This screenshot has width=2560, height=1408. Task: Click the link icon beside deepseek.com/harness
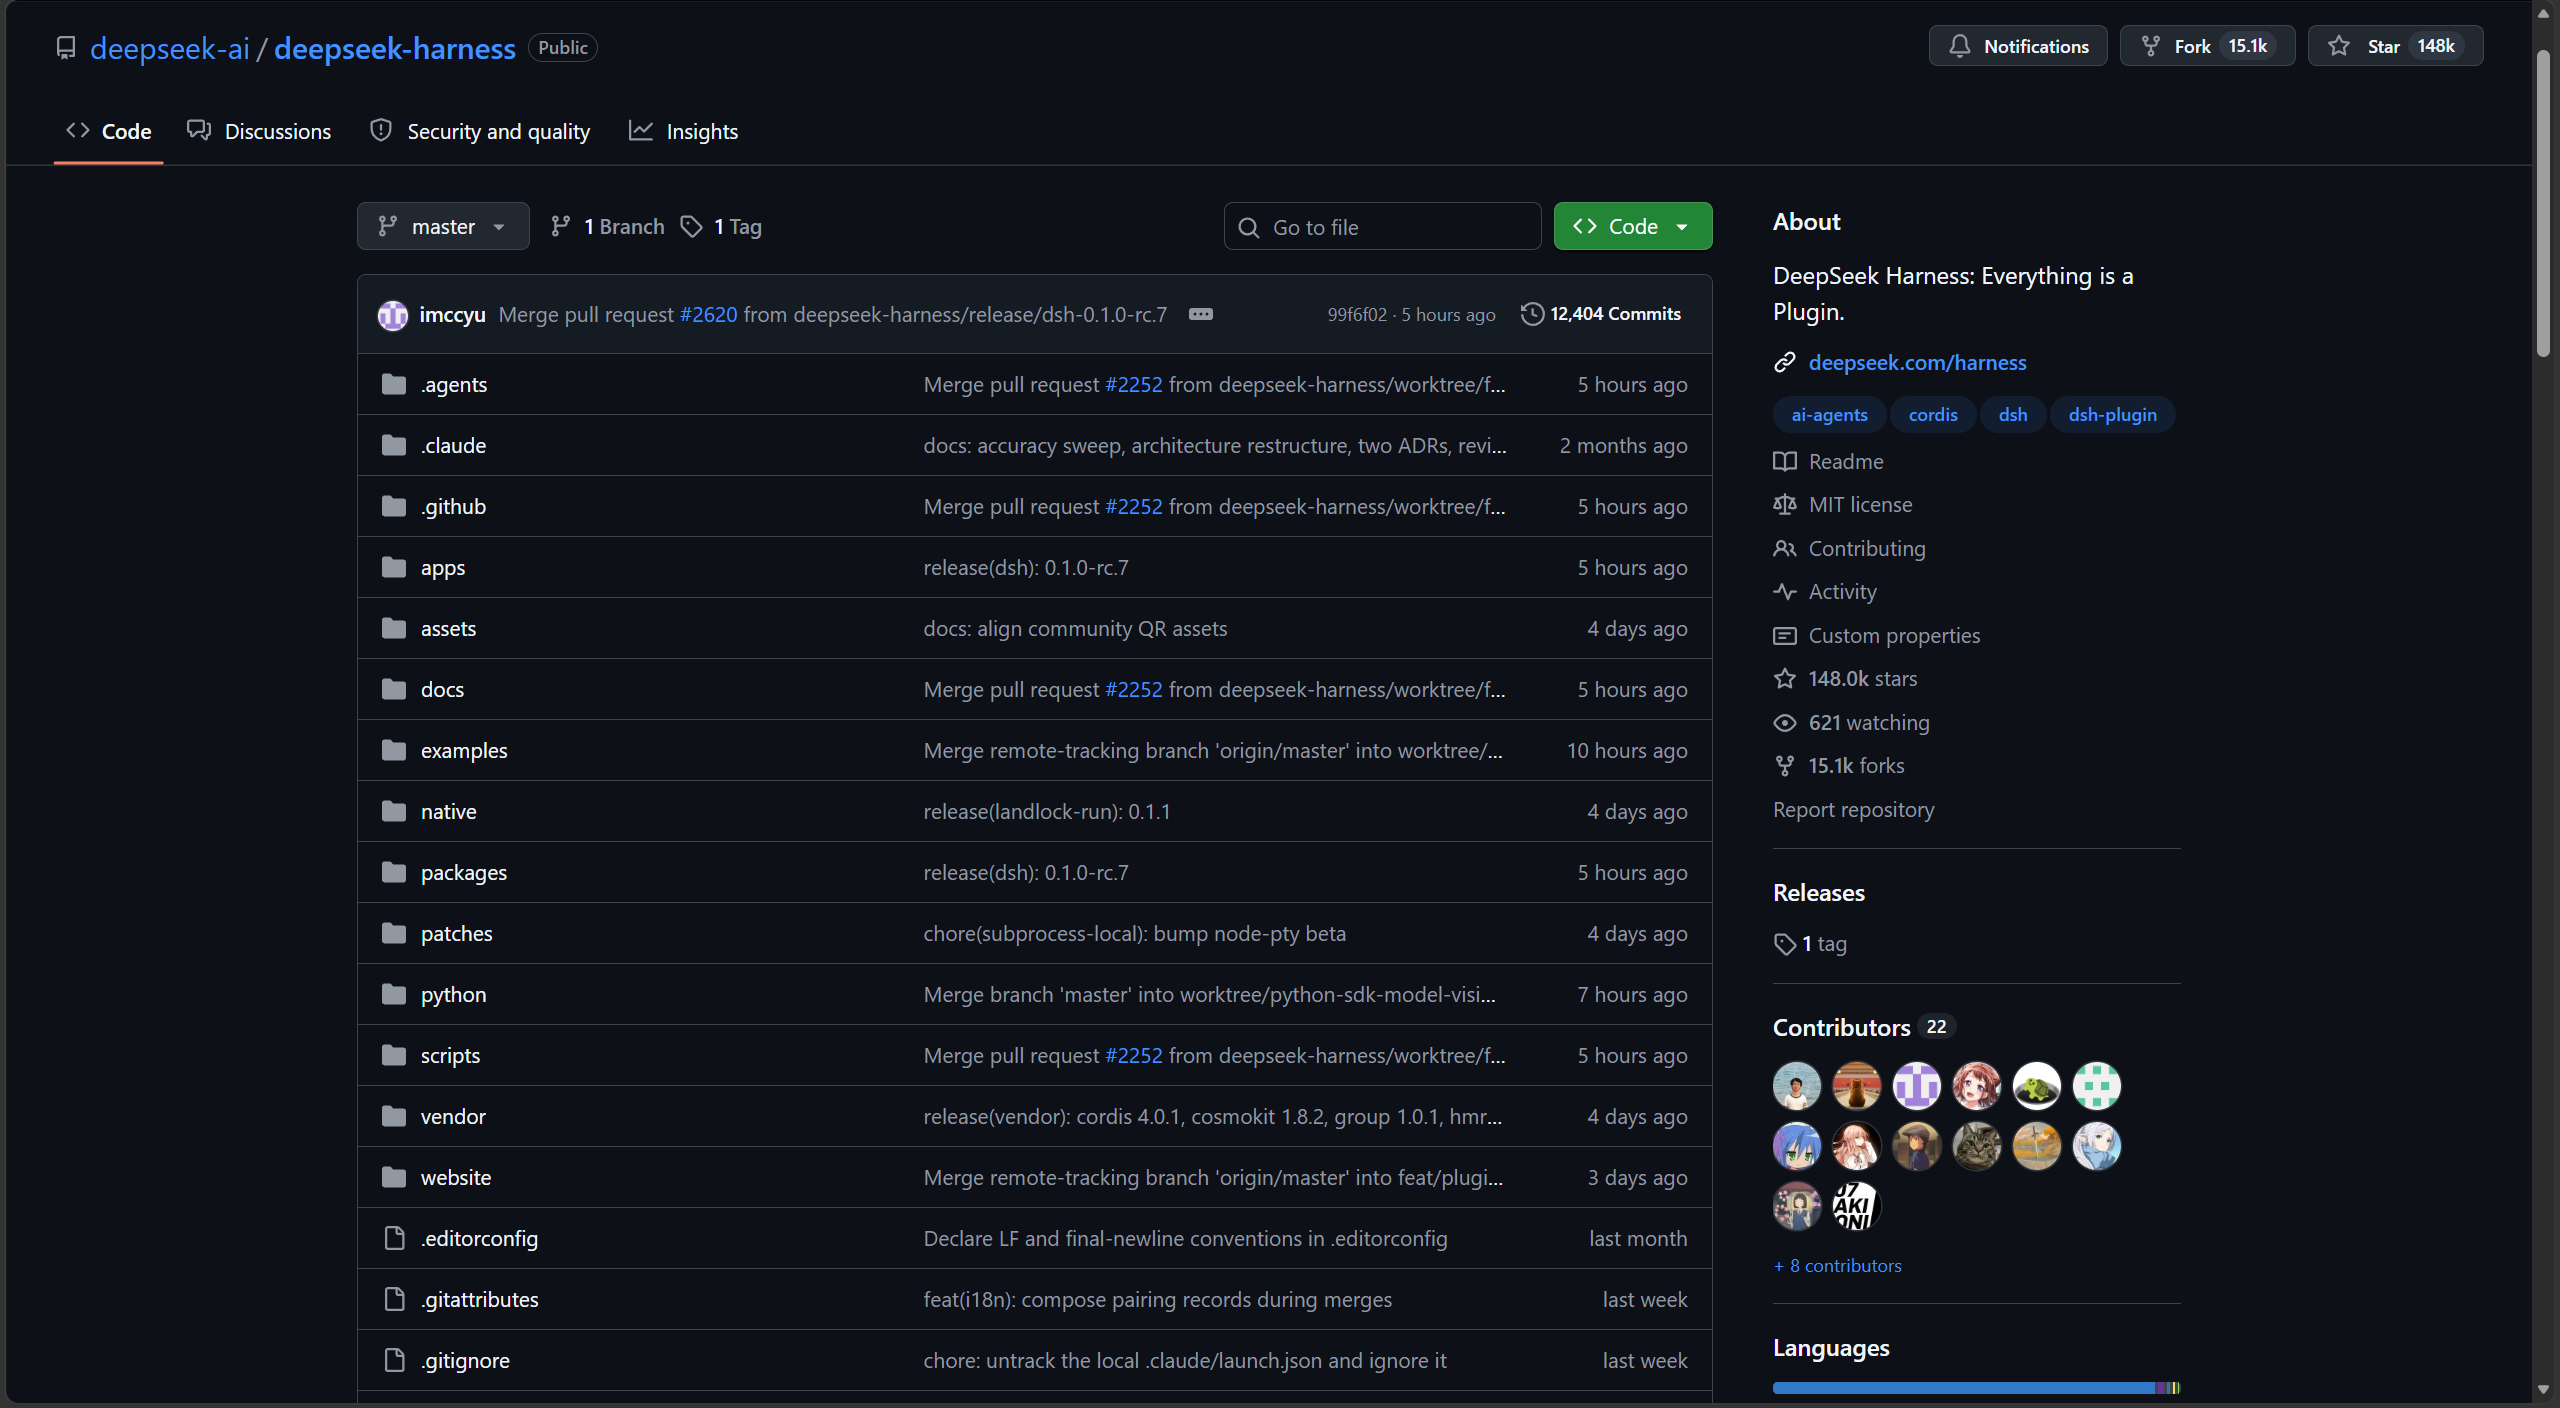(1785, 363)
